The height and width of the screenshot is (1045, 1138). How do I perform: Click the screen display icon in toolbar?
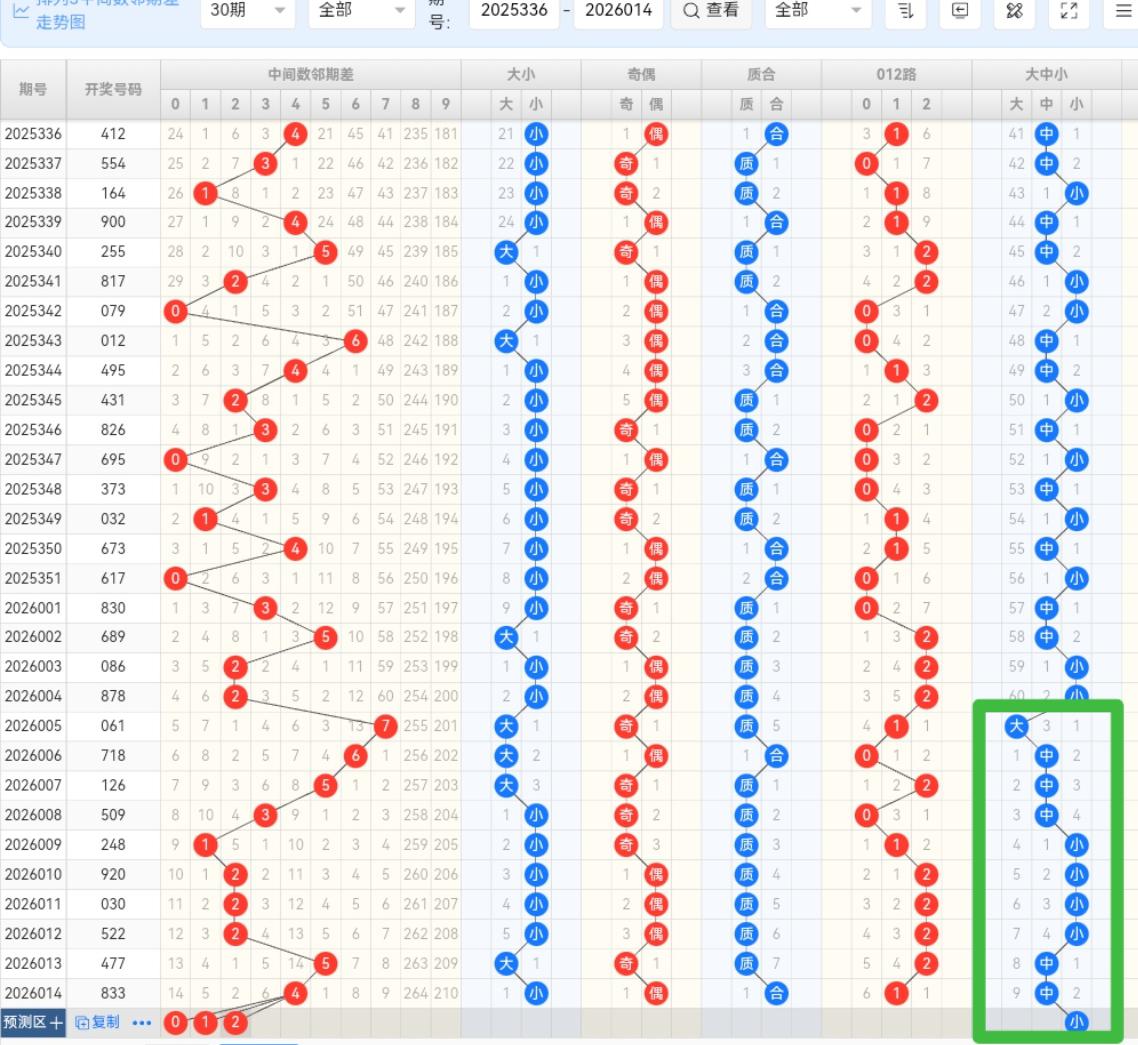(960, 11)
